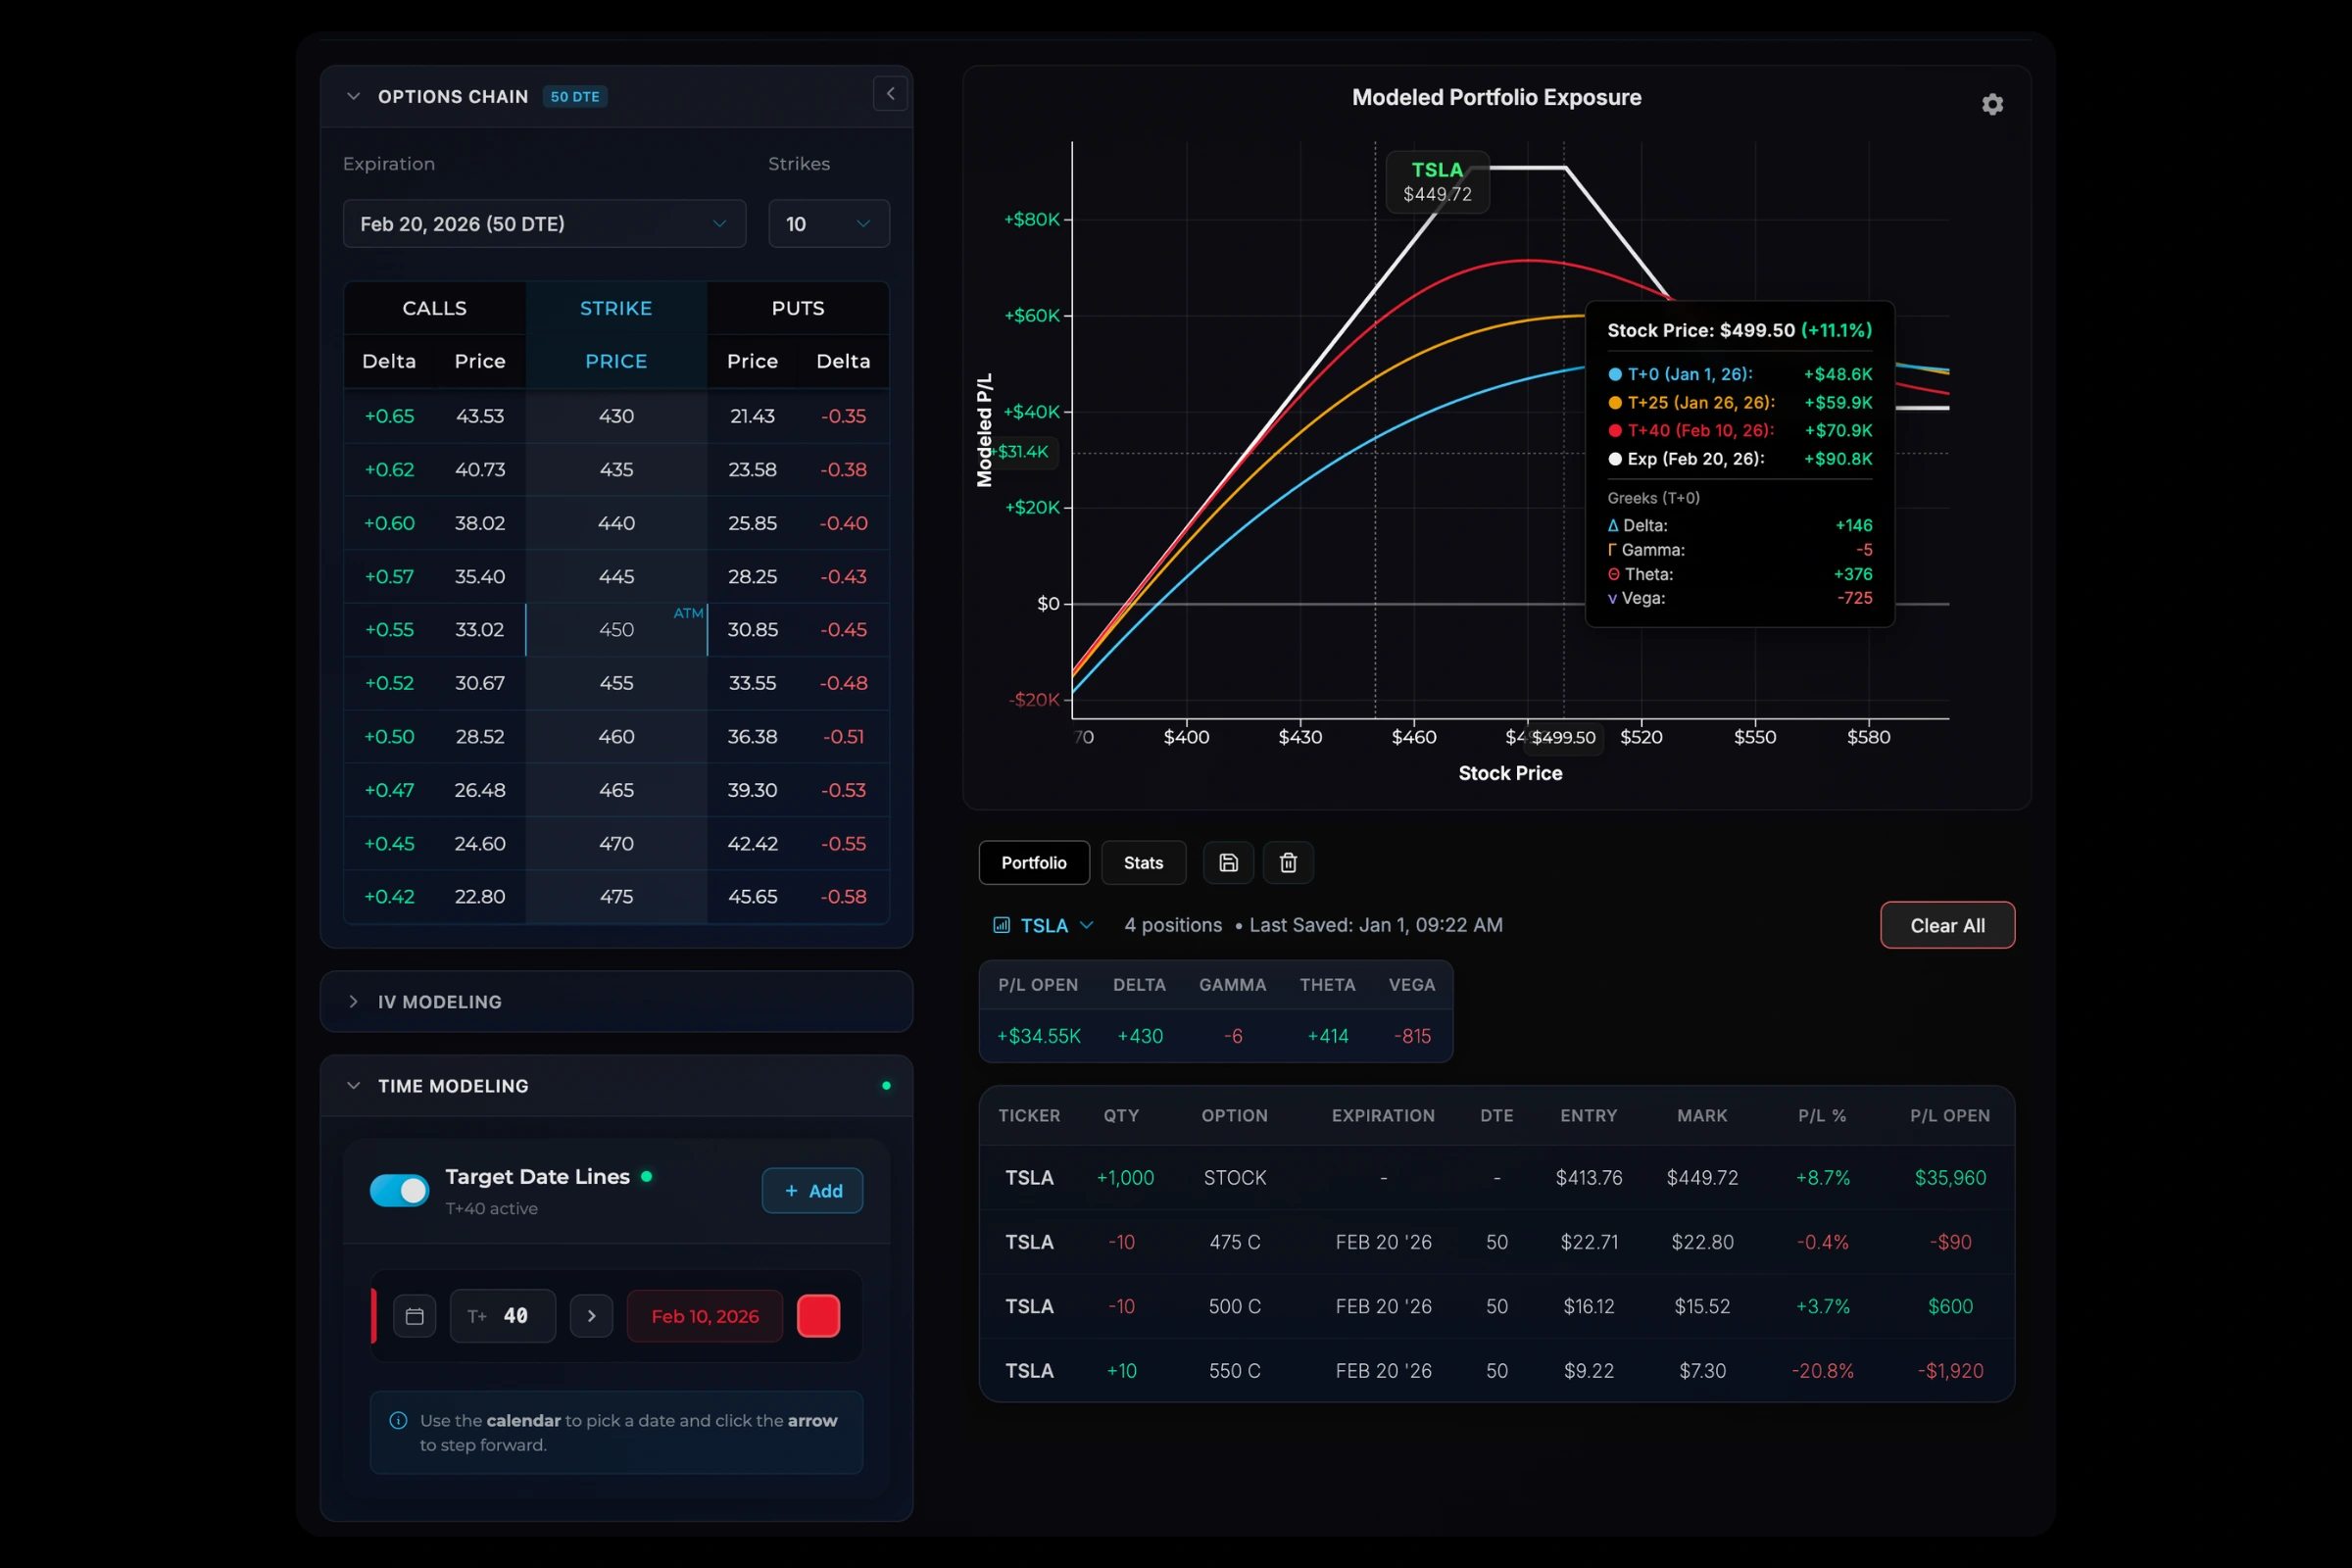This screenshot has height=1568, width=2352.
Task: Open the expiration dropdown Feb 20, 2026
Action: click(544, 223)
